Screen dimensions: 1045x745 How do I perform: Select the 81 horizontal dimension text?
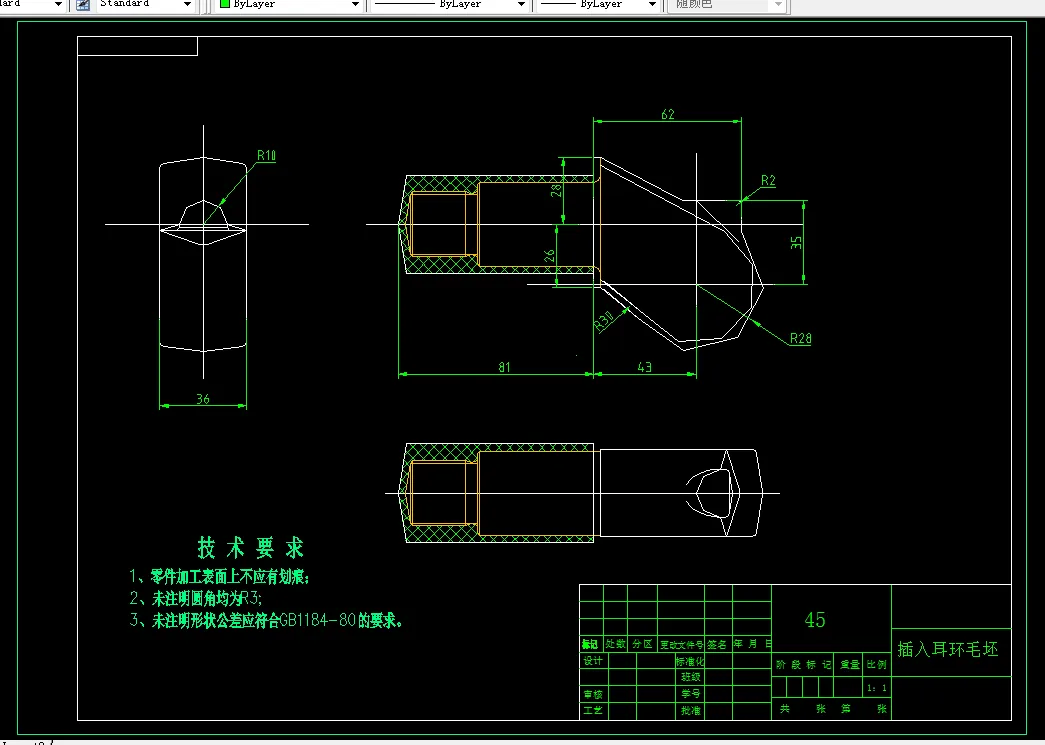(505, 367)
